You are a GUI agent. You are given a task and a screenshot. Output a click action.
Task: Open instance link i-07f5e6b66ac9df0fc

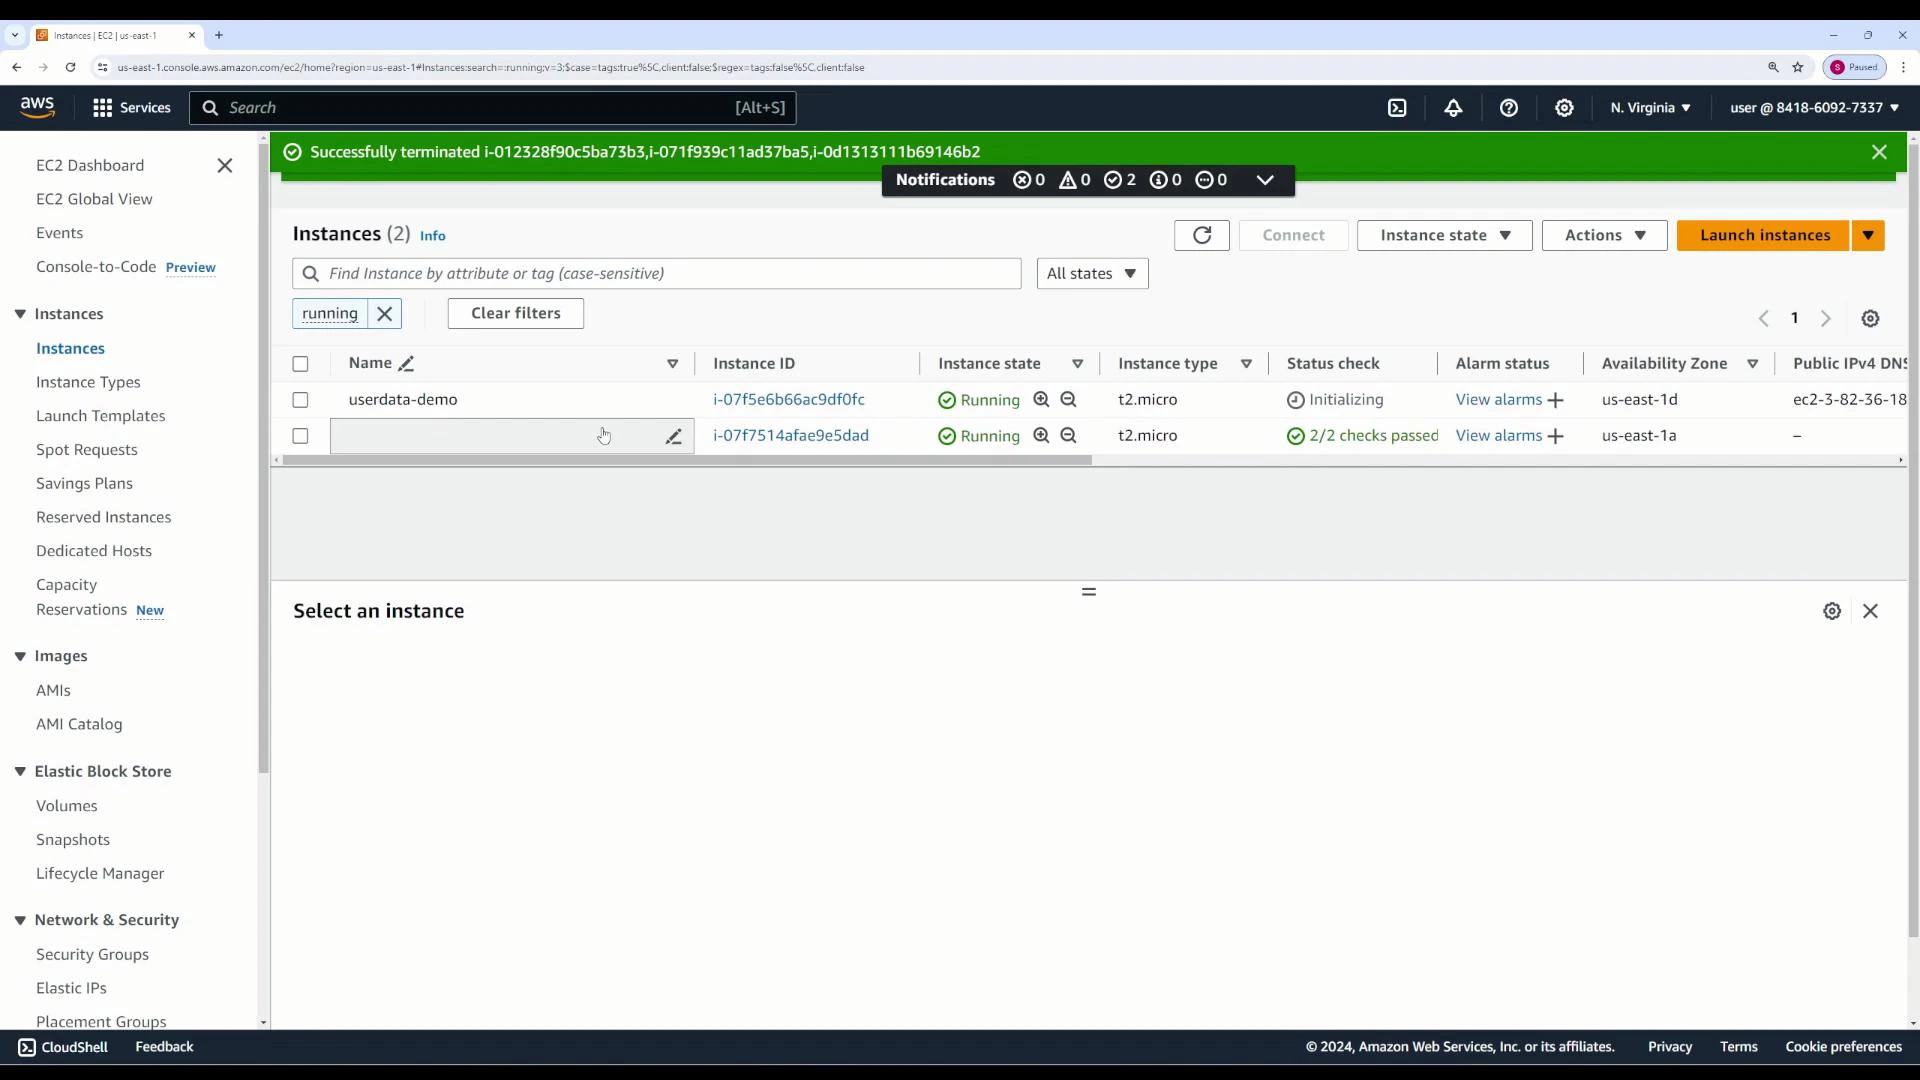(x=789, y=399)
